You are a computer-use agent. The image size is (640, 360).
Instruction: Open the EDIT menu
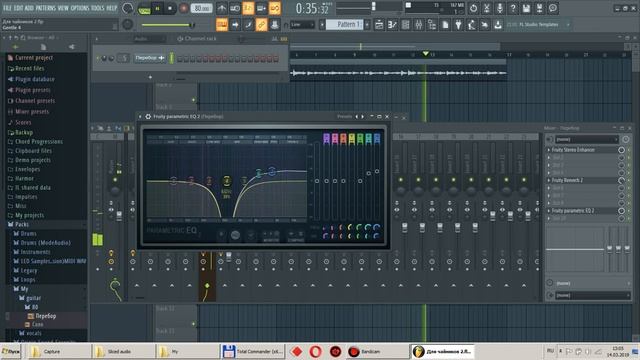coord(18,8)
